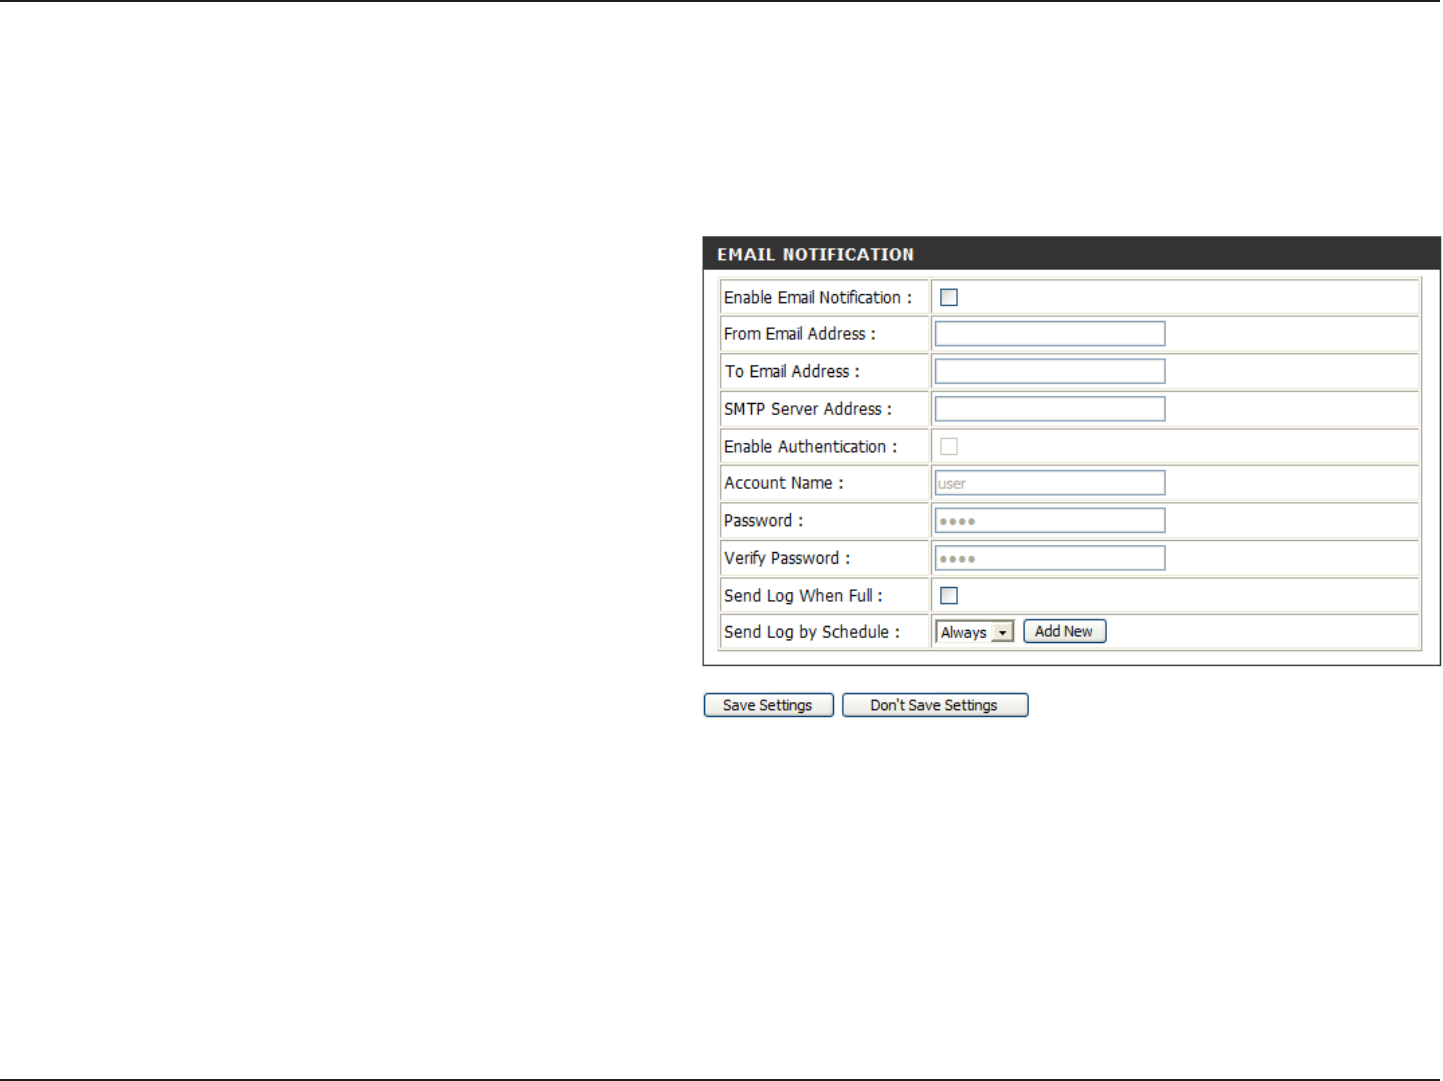Focus the SMTP Server Address field
The width and height of the screenshot is (1443, 1081).
click(x=1050, y=409)
